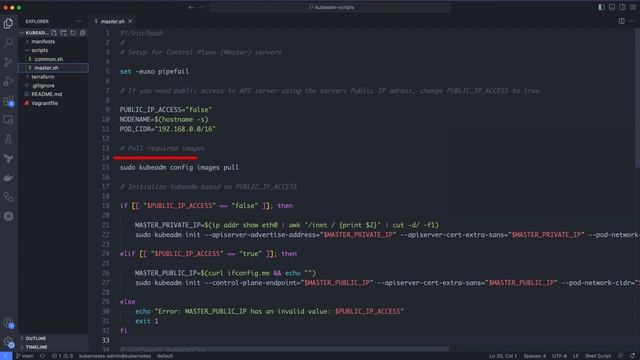Click the editor vertical scrollbar
The width and height of the screenshot is (640, 360).
tap(637, 98)
